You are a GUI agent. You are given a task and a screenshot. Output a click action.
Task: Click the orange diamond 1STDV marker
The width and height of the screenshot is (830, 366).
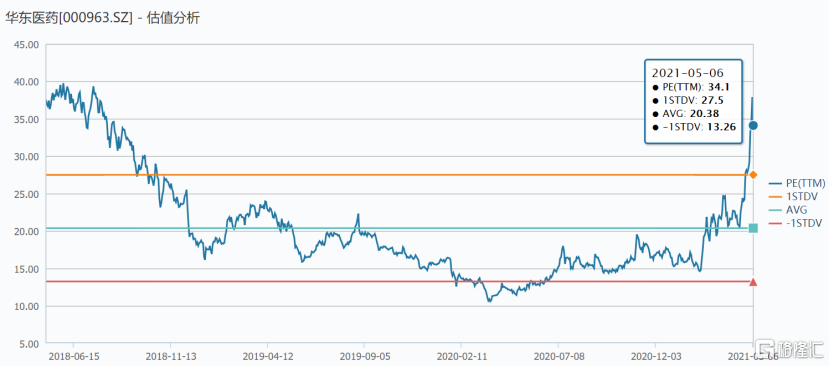tap(753, 175)
